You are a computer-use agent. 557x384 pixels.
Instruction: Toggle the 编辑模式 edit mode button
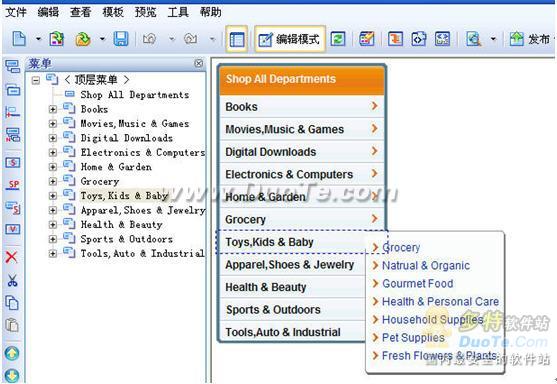pyautogui.click(x=290, y=39)
